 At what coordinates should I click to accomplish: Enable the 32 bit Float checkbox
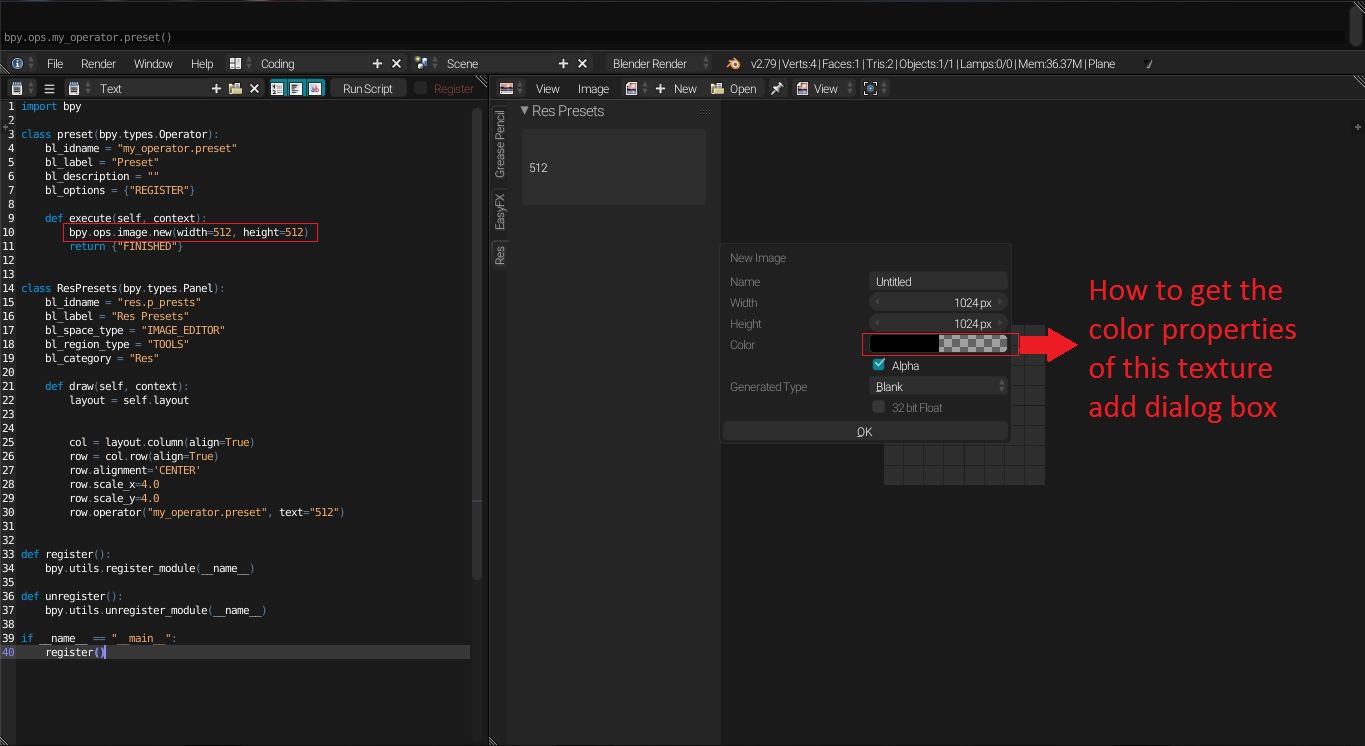coord(879,407)
